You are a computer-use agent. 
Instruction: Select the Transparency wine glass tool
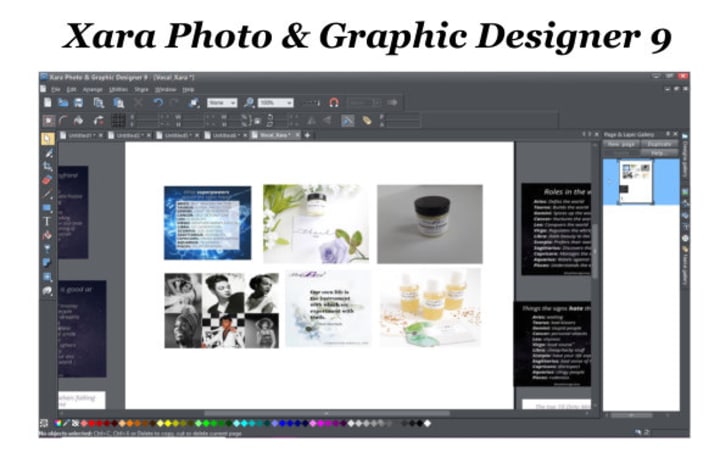point(48,249)
